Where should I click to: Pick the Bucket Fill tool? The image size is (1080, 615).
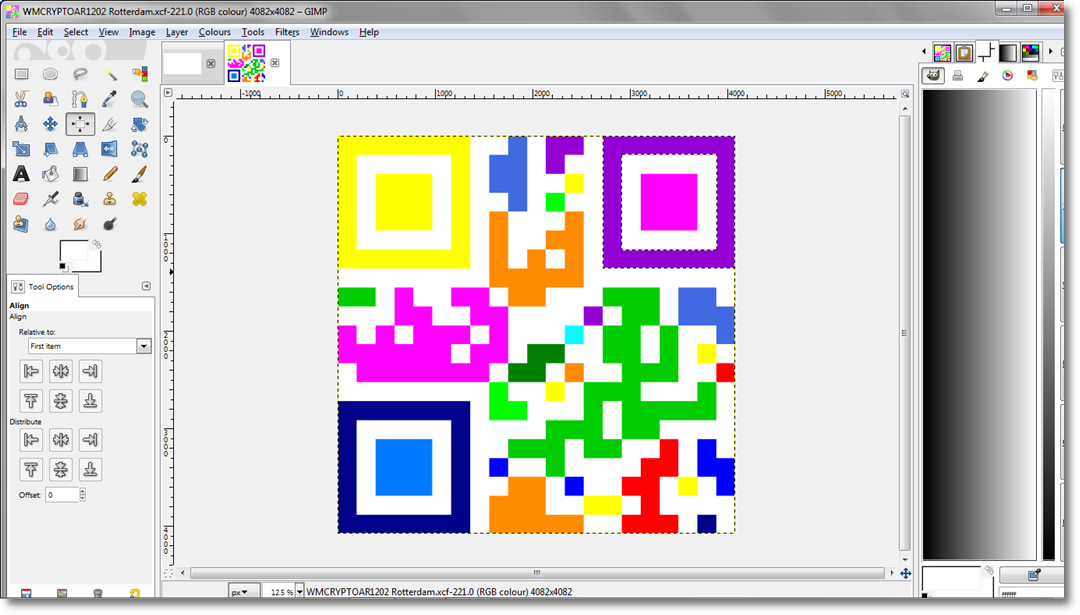click(50, 174)
